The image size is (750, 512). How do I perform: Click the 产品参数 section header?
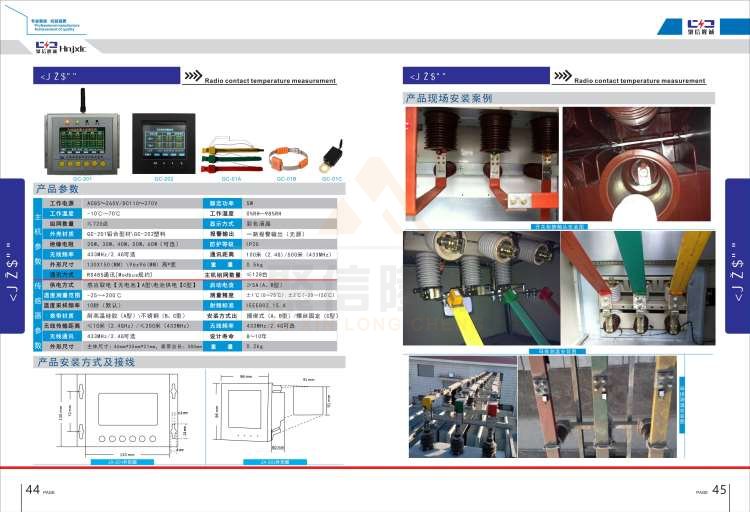57,189
